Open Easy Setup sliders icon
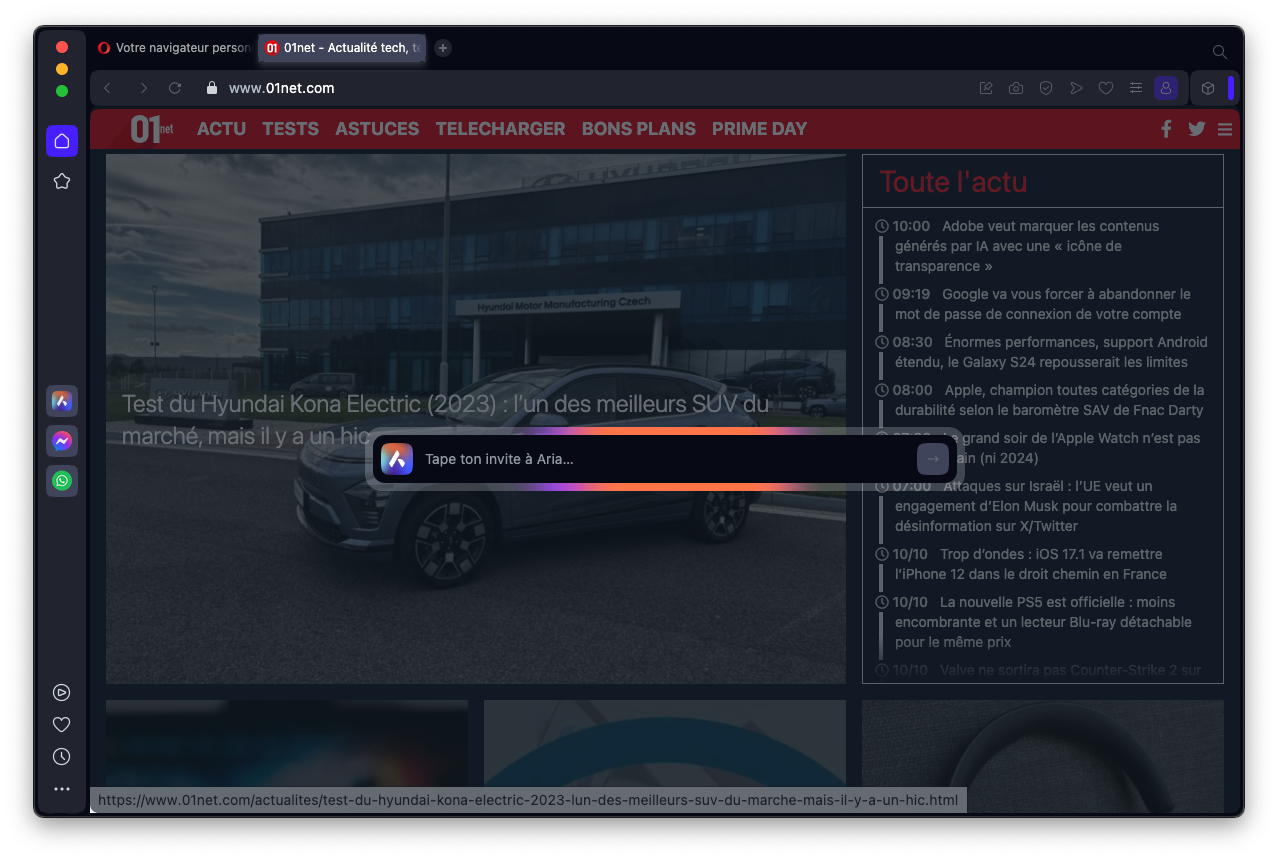This screenshot has width=1278, height=859. 1136,88
